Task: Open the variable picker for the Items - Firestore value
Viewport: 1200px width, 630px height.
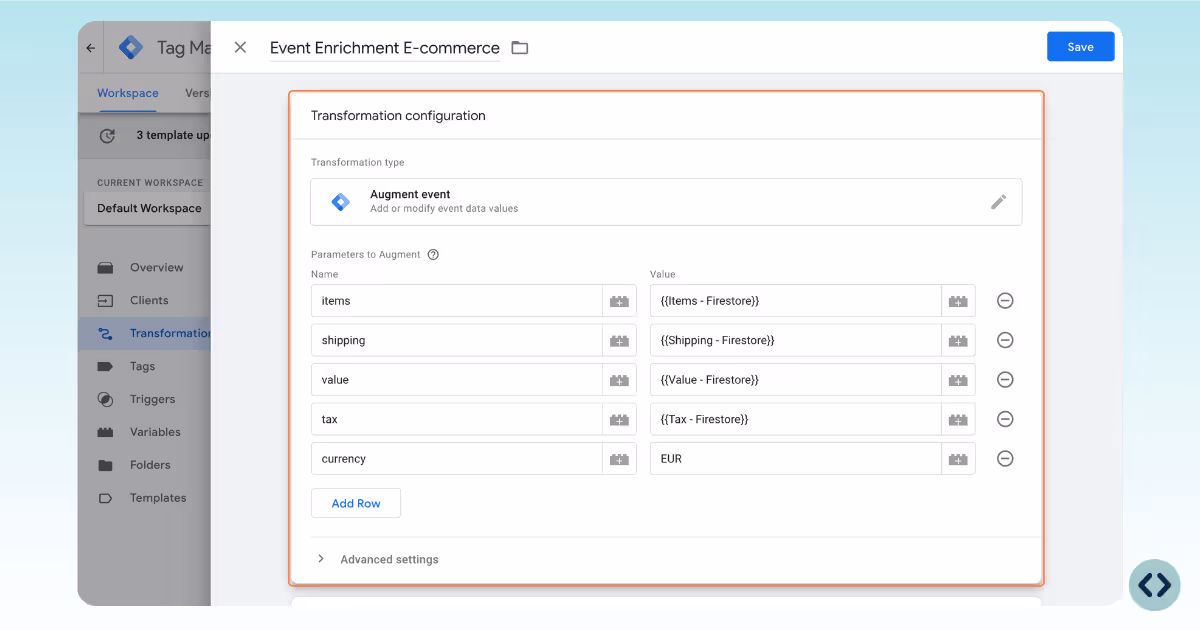Action: tap(958, 301)
